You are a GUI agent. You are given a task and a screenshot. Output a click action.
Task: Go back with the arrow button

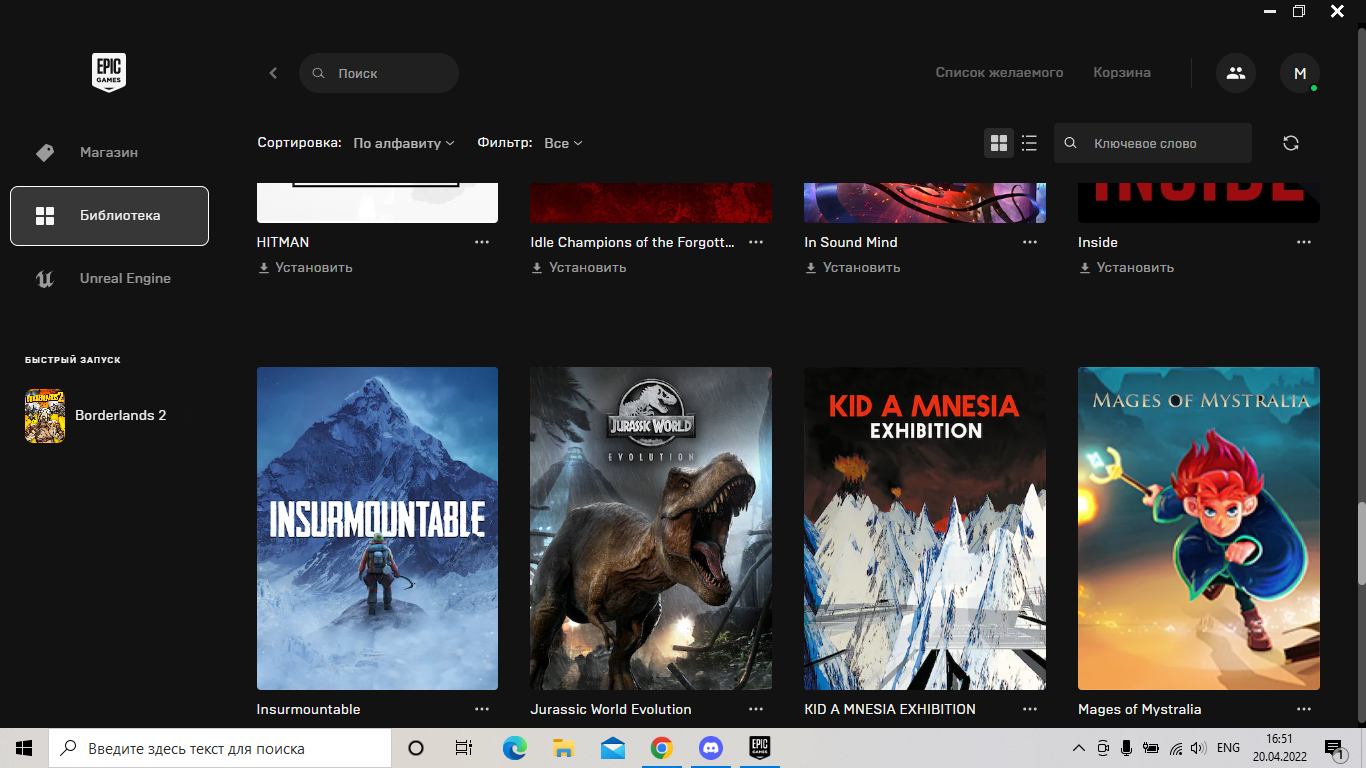point(273,73)
